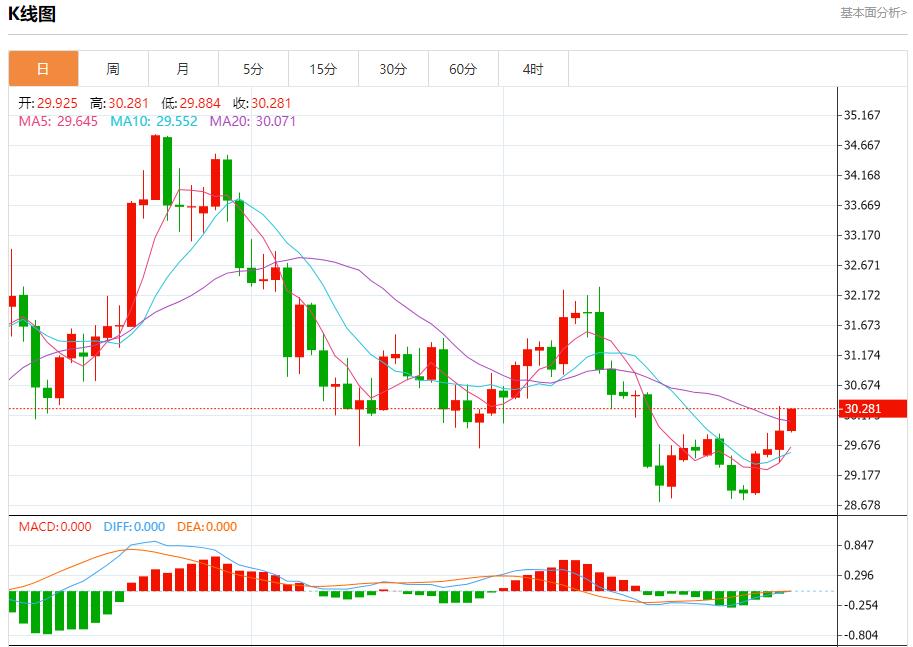Click the MACD indicator label
Viewport: 913px width, 647px height.
(x=55, y=527)
